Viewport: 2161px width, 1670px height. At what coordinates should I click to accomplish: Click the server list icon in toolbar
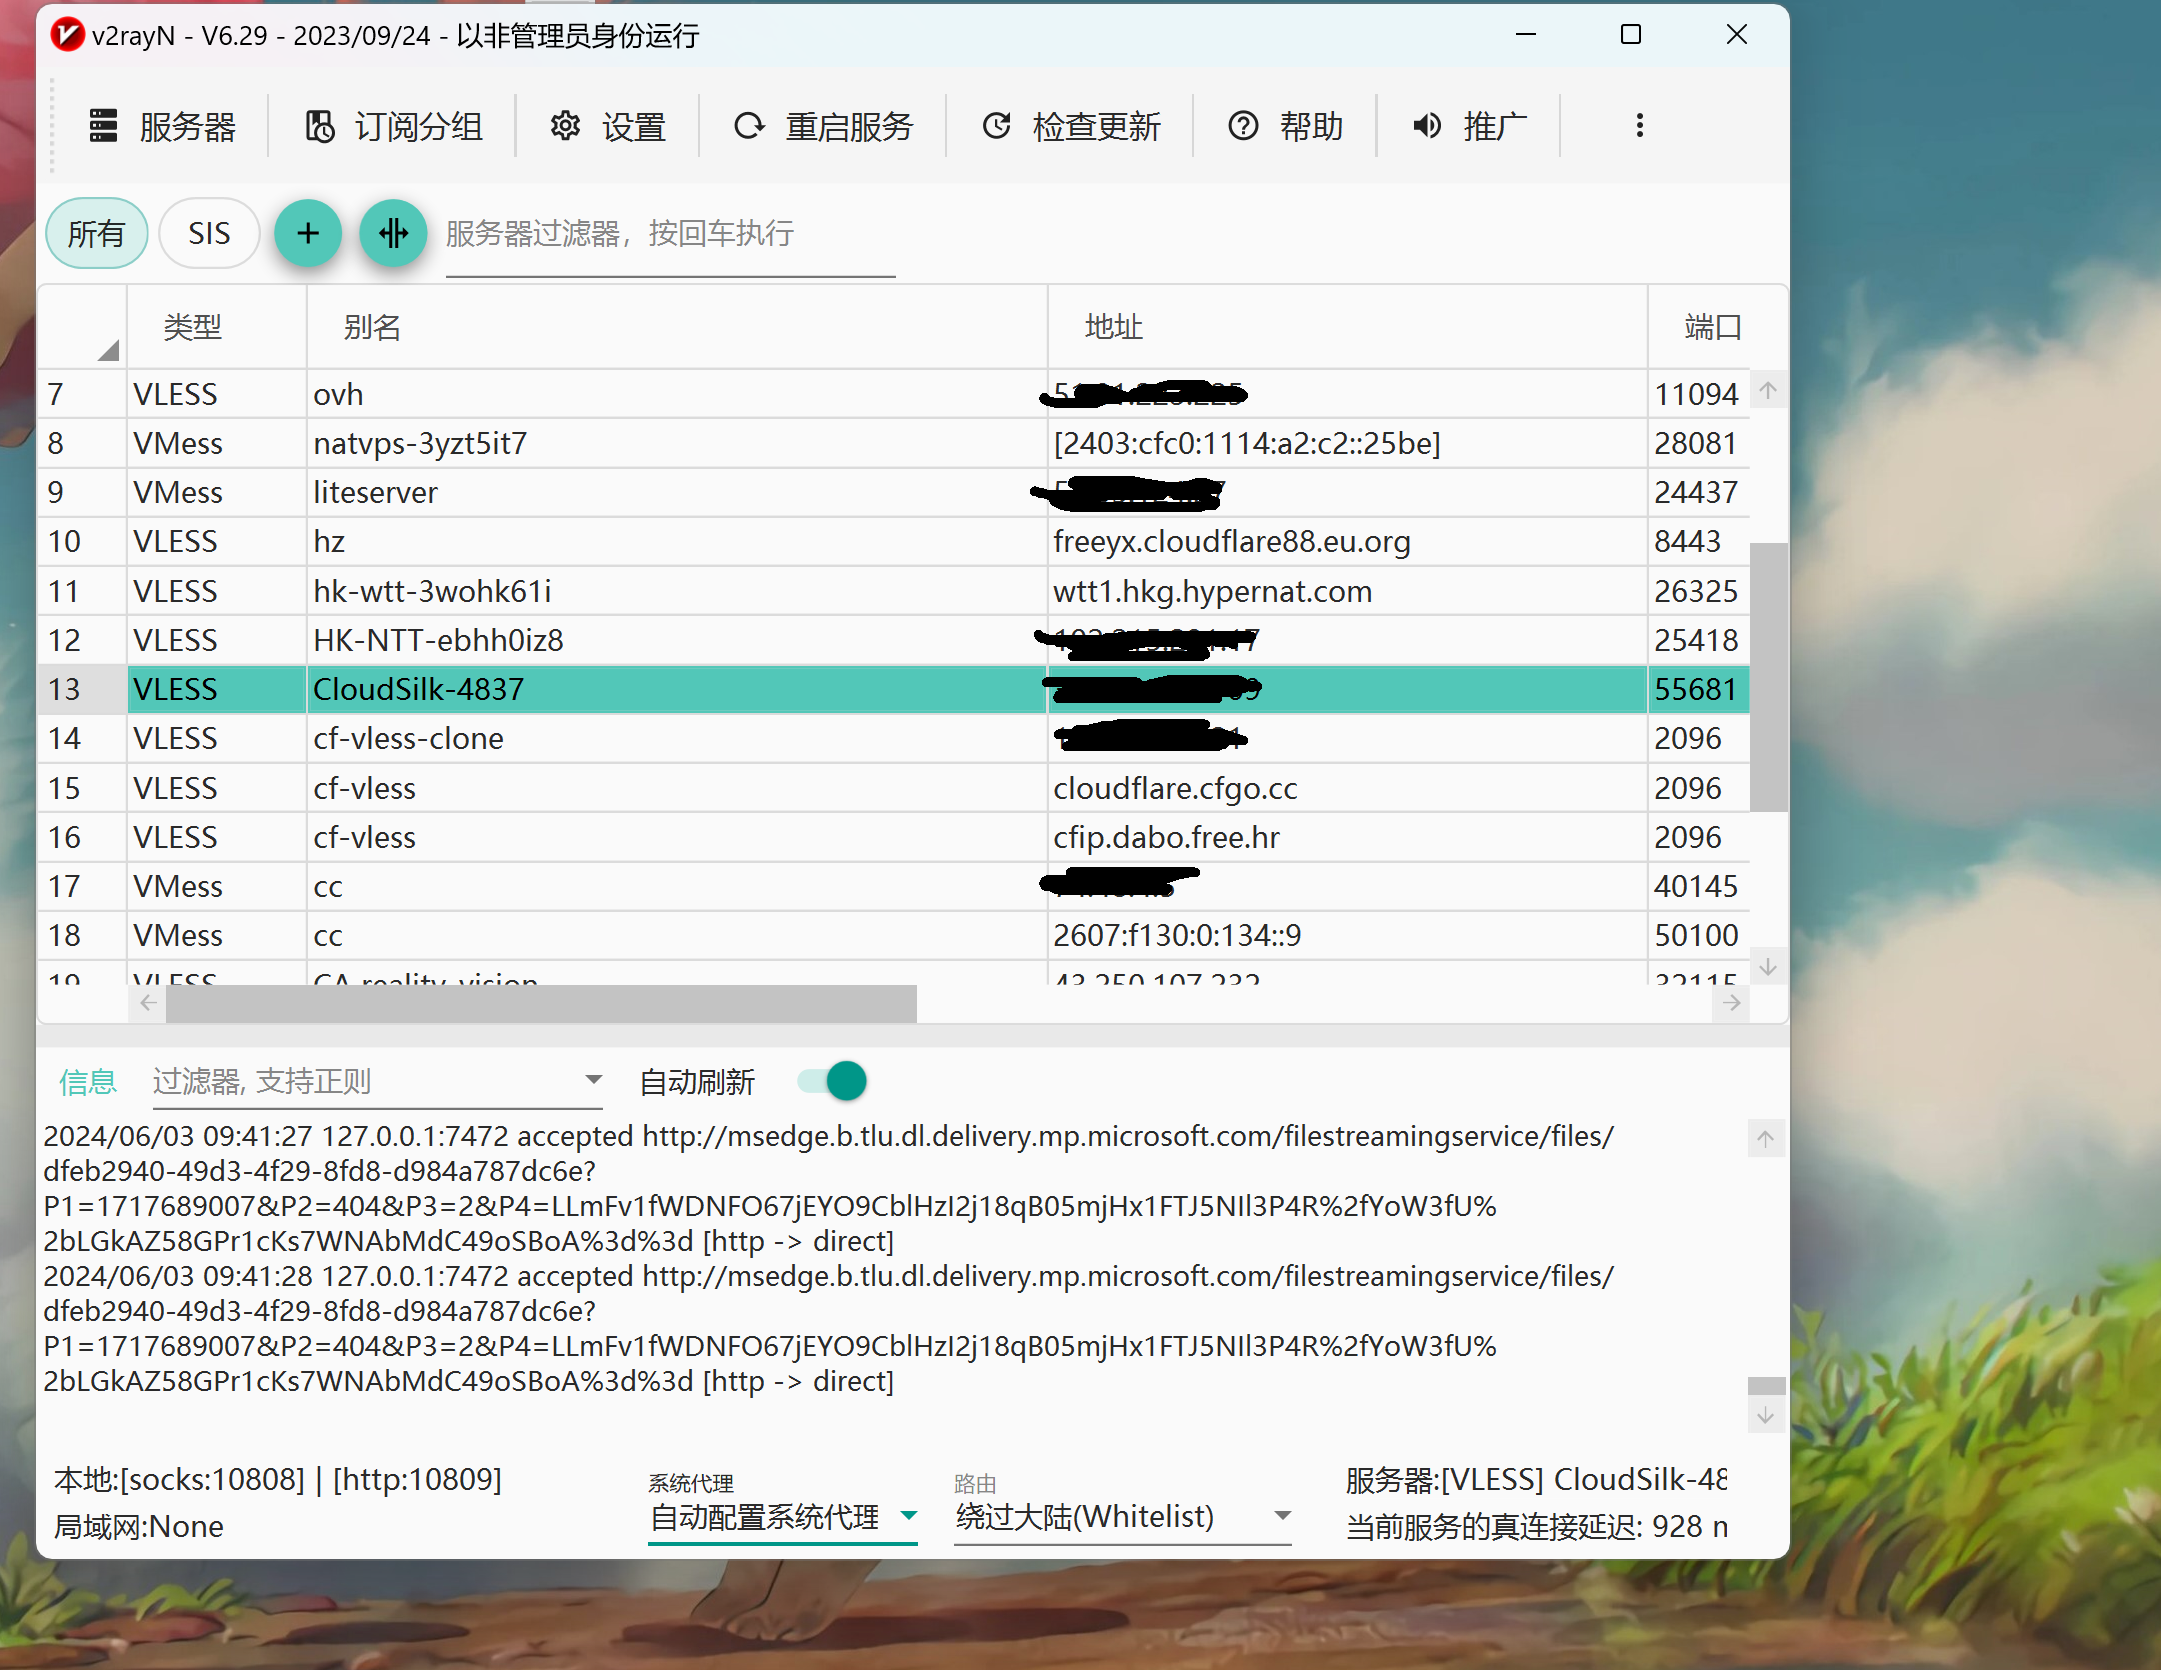103,126
